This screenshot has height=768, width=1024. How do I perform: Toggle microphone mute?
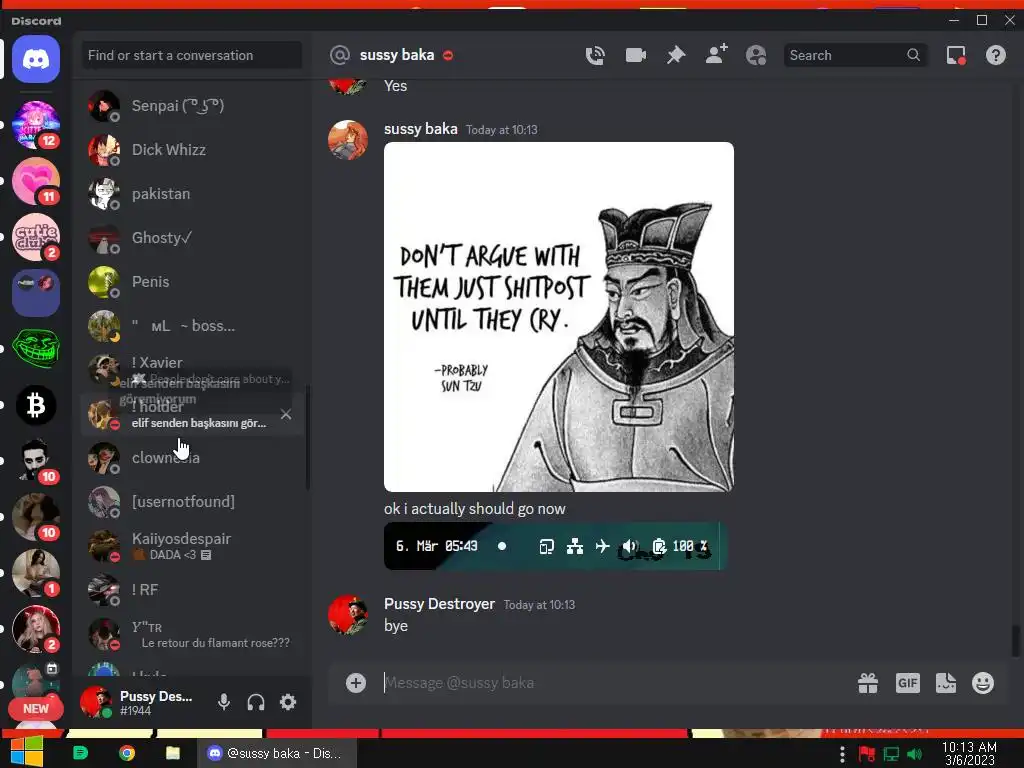click(223, 702)
